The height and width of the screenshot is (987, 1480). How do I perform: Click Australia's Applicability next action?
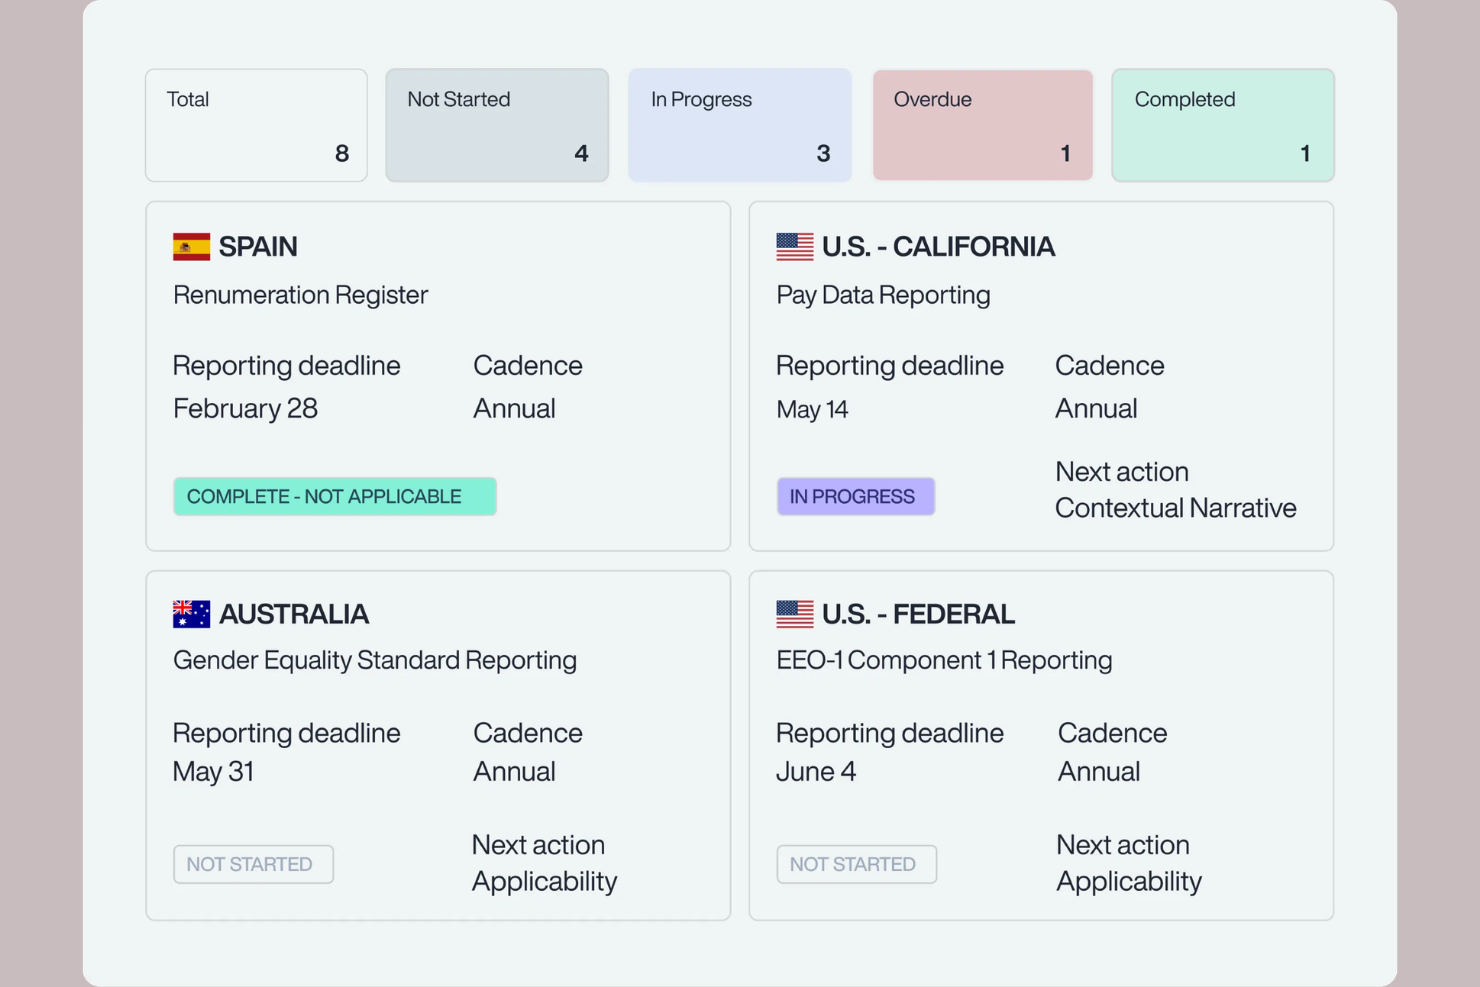point(544,881)
